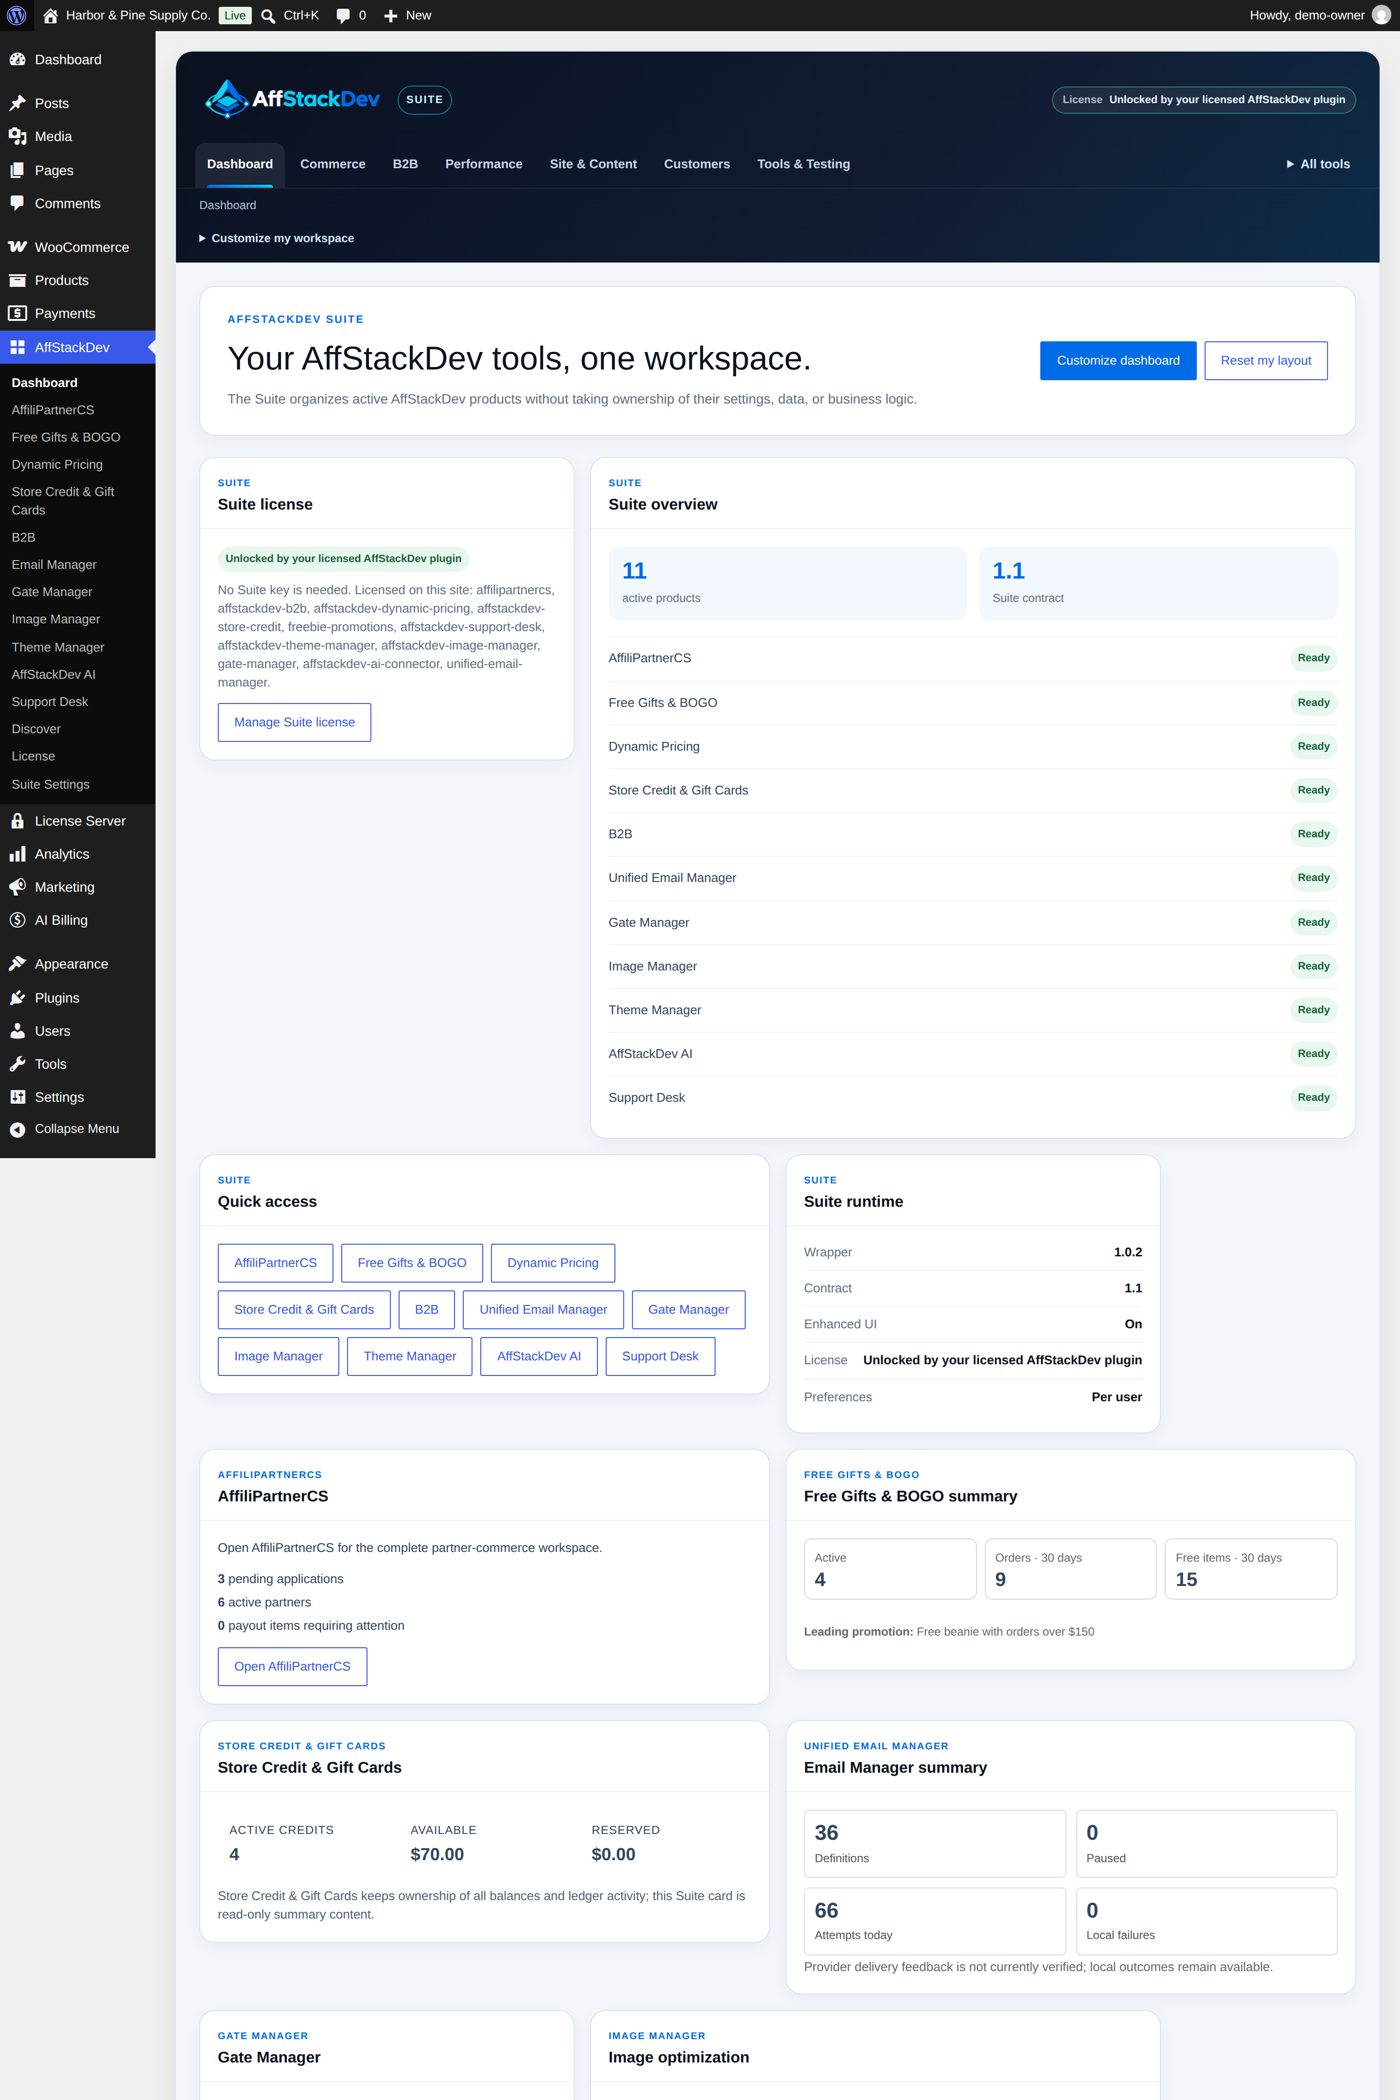
Task: Click the AffStackDev logo
Action: coord(292,99)
